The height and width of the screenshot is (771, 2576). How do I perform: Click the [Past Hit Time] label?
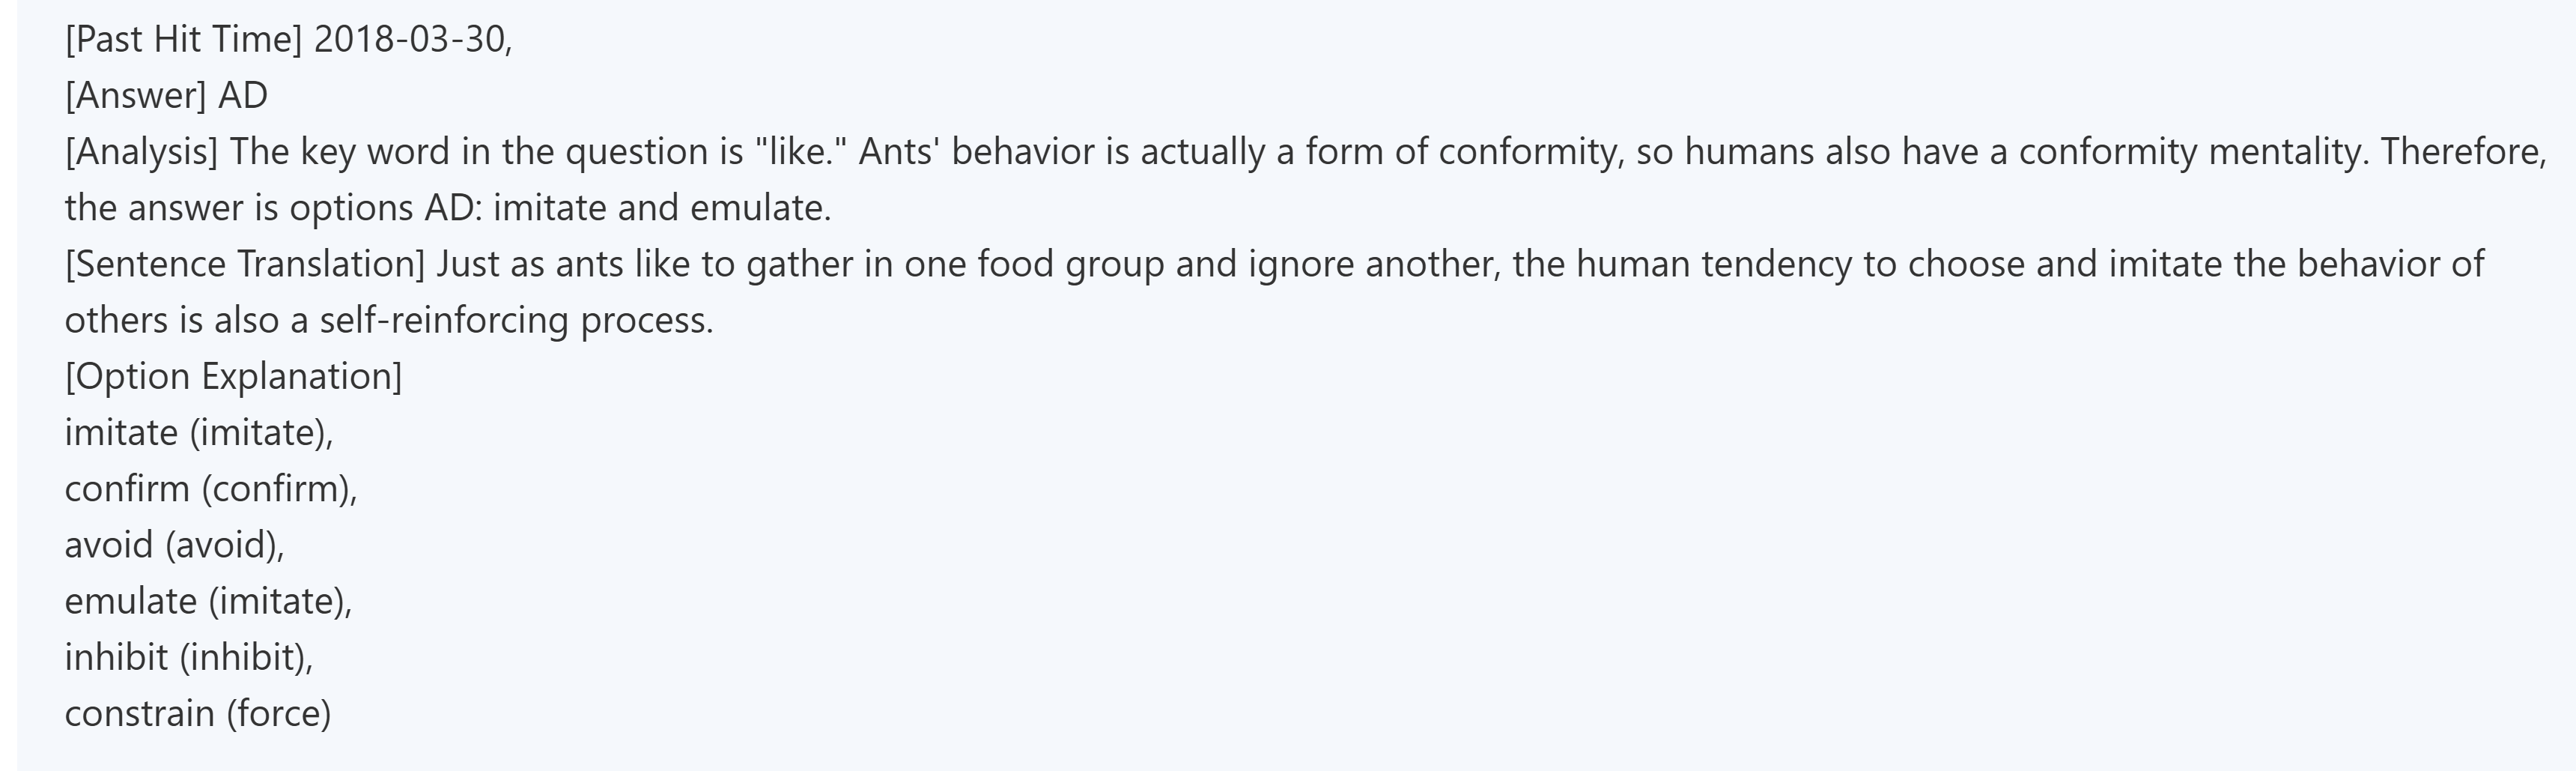coord(183,40)
